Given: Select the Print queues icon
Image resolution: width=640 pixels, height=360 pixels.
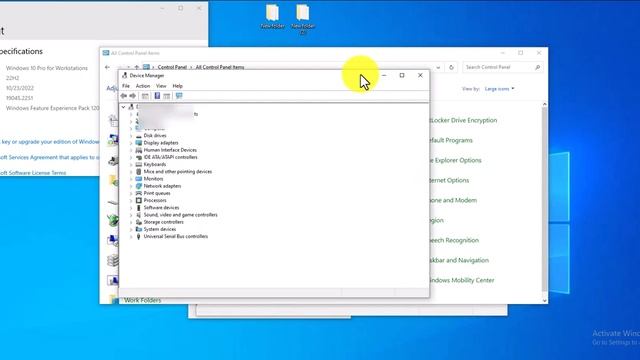Looking at the screenshot, I should 138,193.
